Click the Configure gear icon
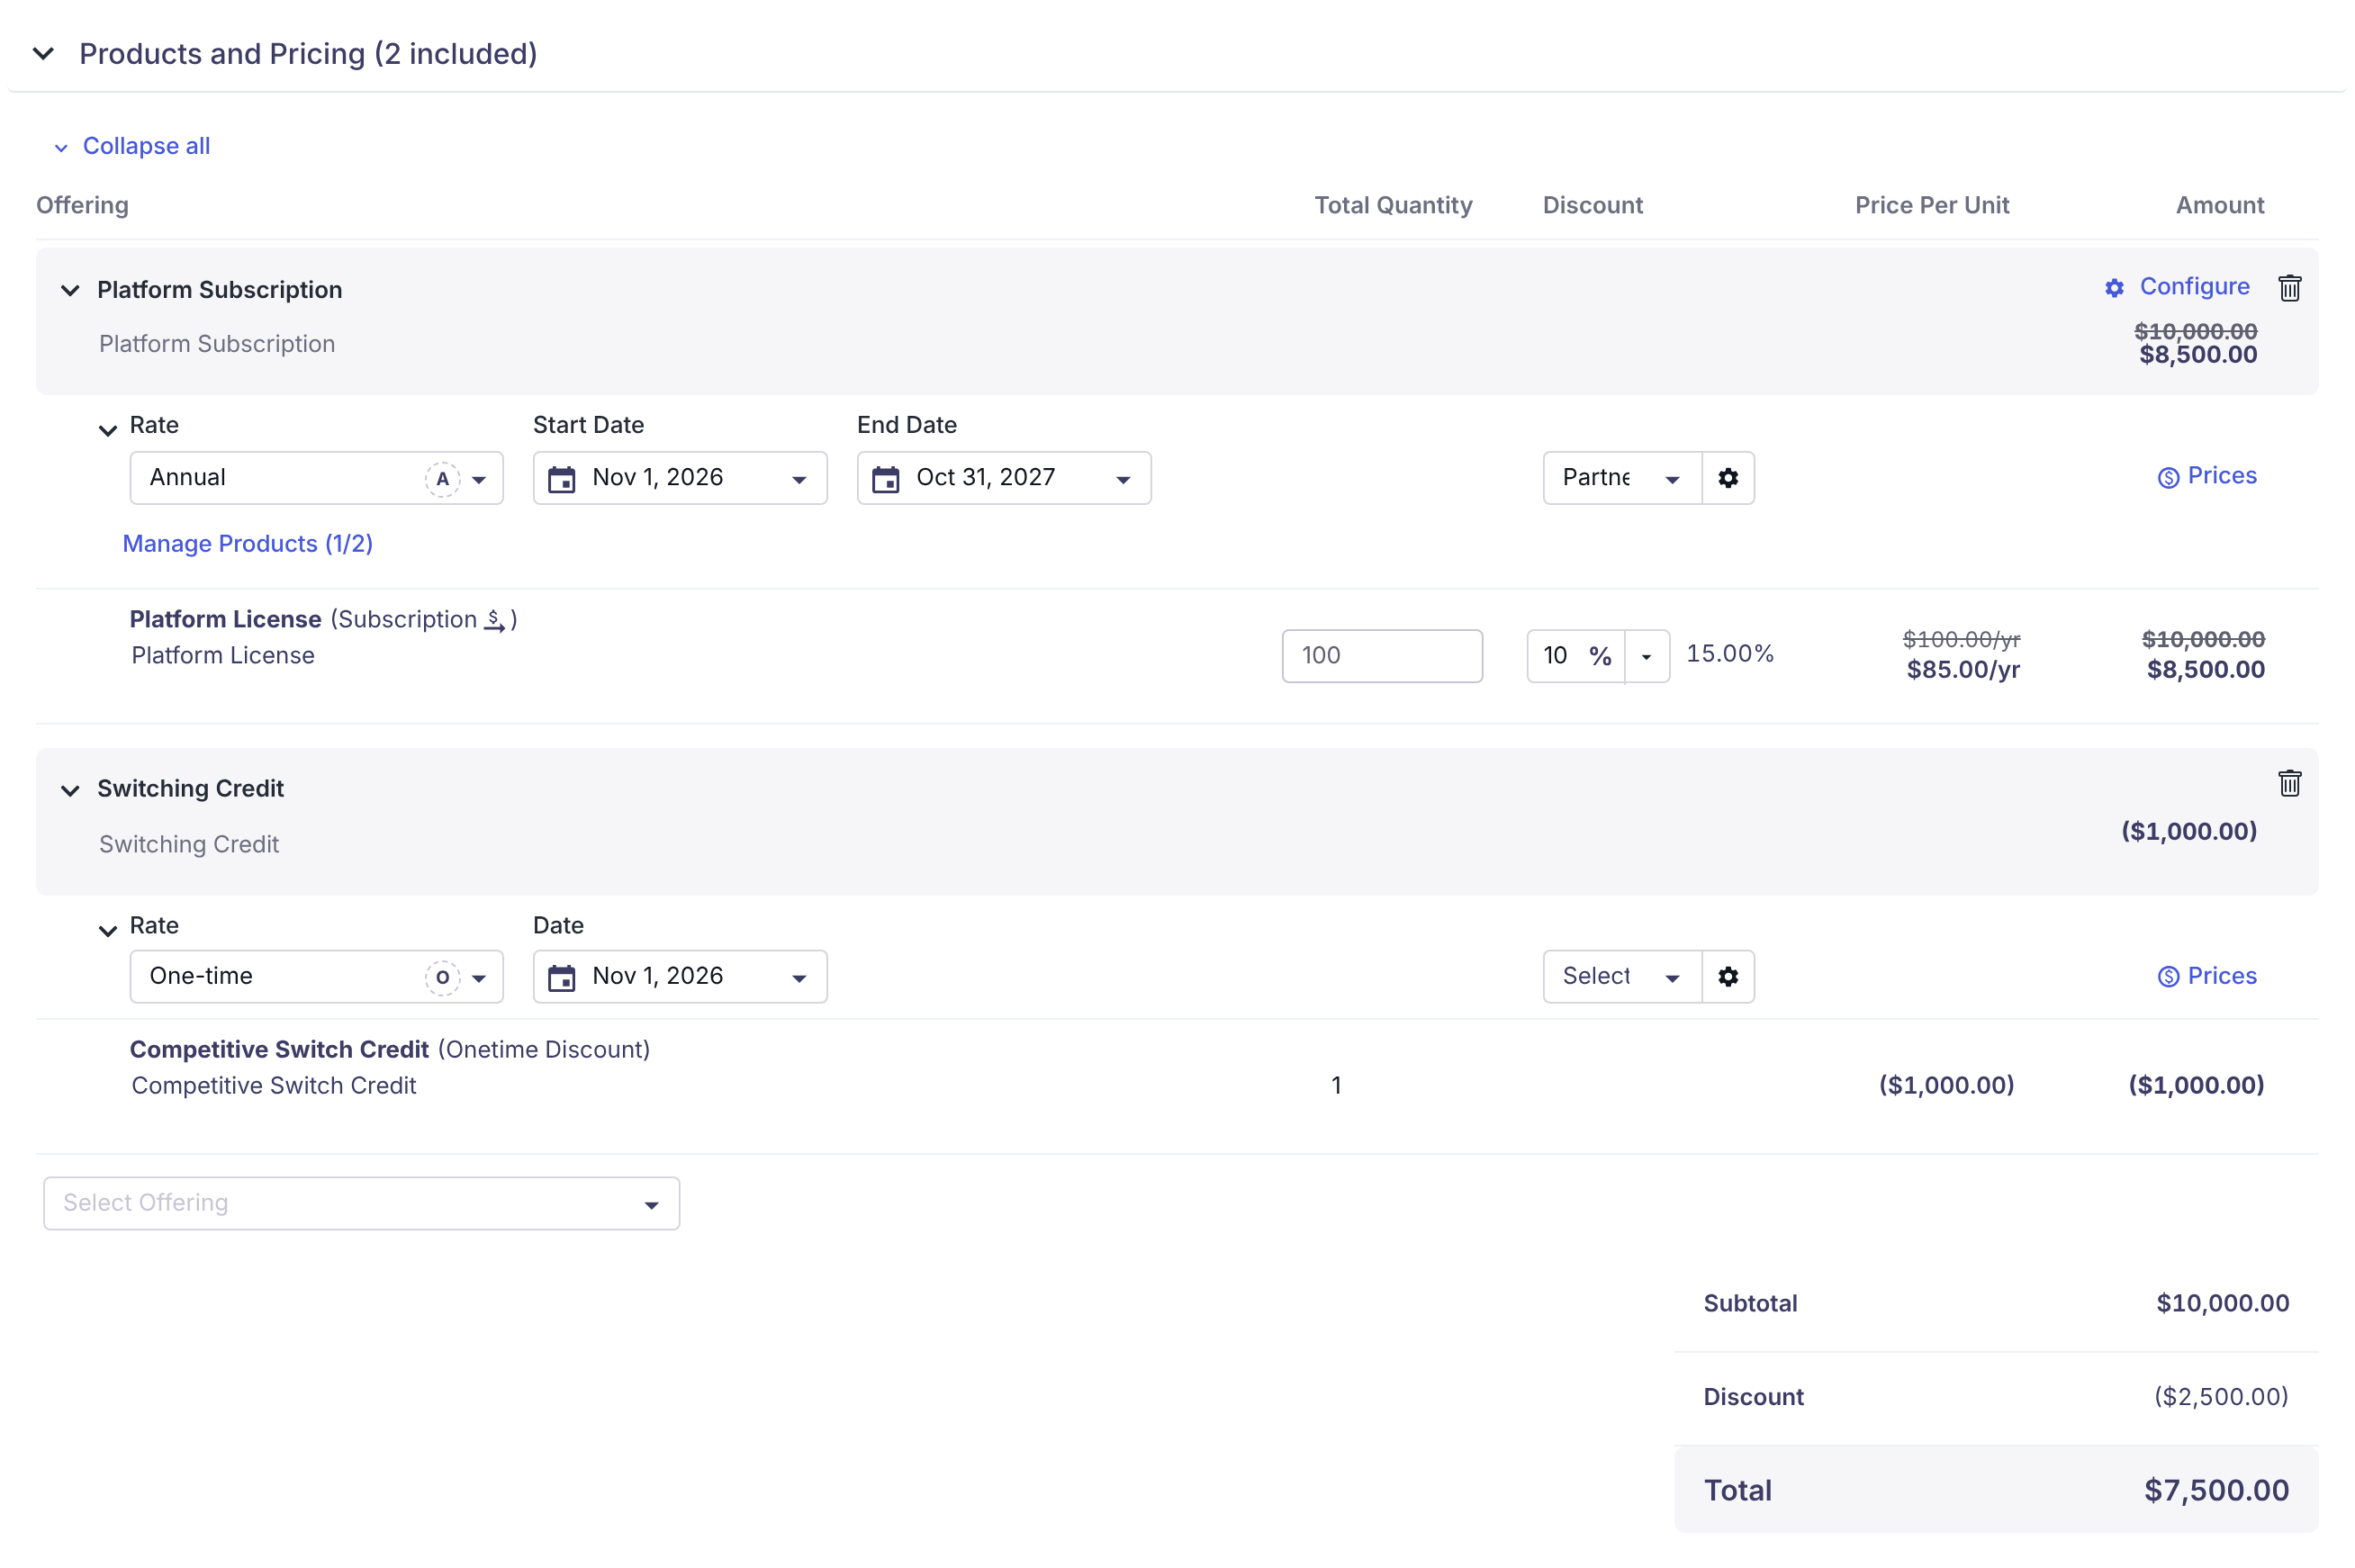The height and width of the screenshot is (1568, 2355). click(2113, 288)
